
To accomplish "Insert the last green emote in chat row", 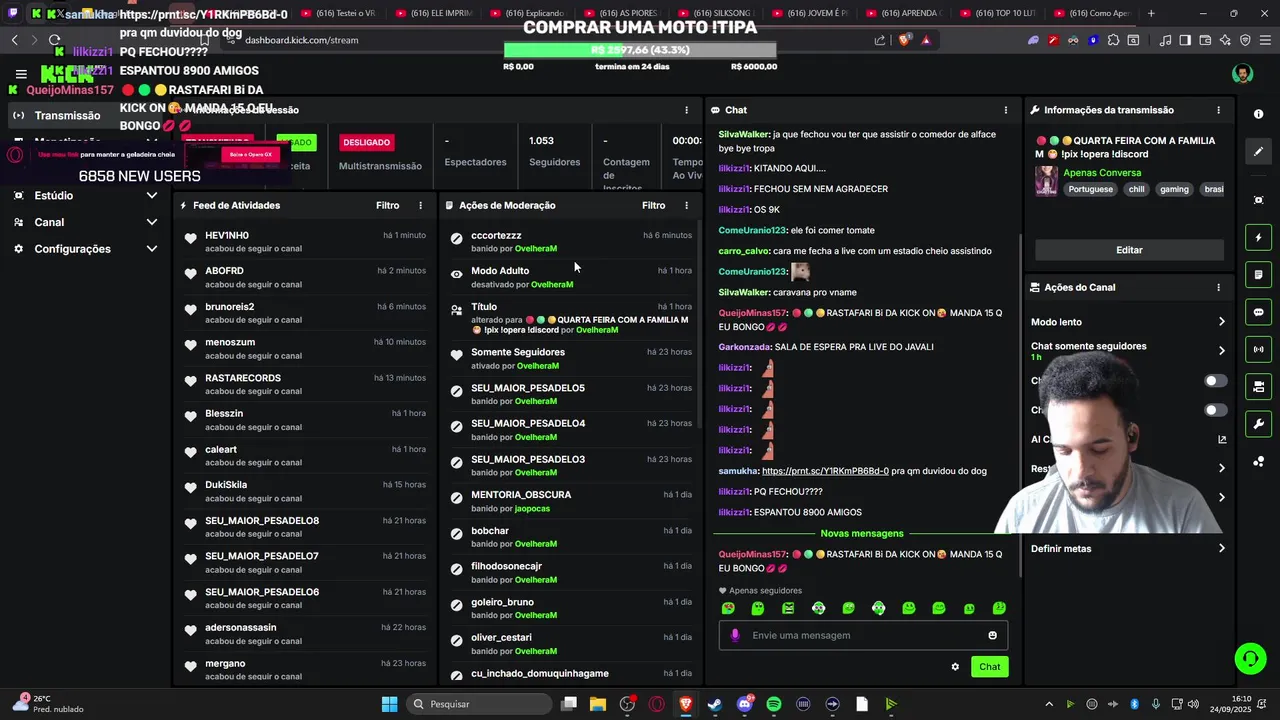I will point(999,608).
